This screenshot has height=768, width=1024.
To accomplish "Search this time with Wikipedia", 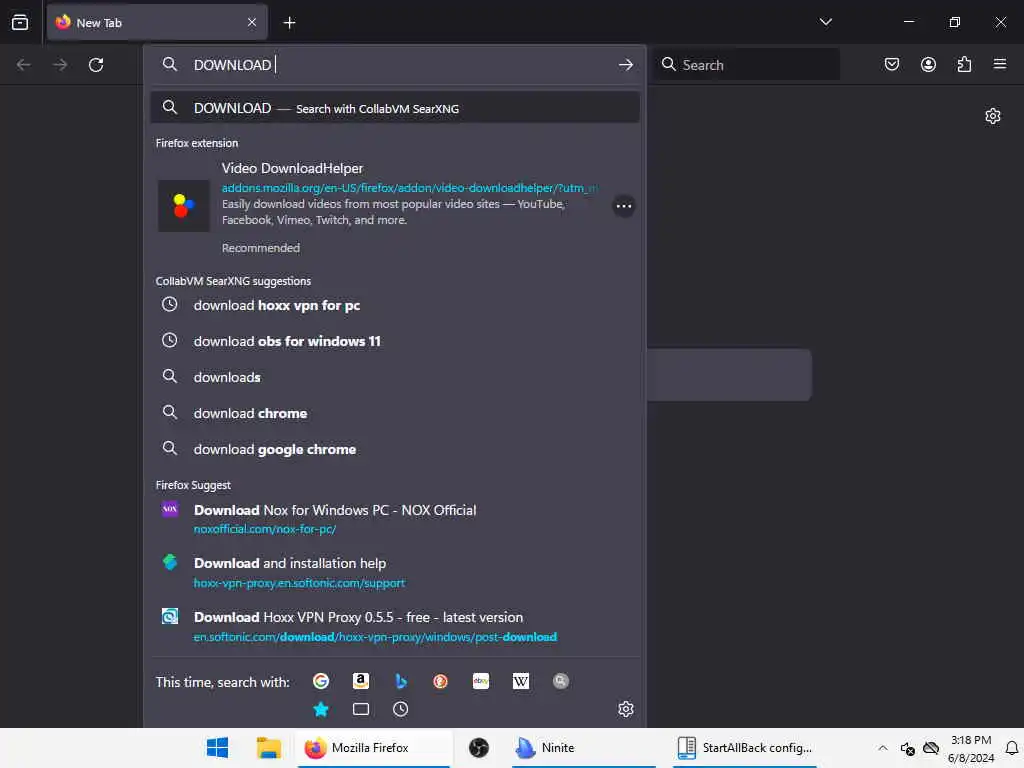I will point(520,681).
